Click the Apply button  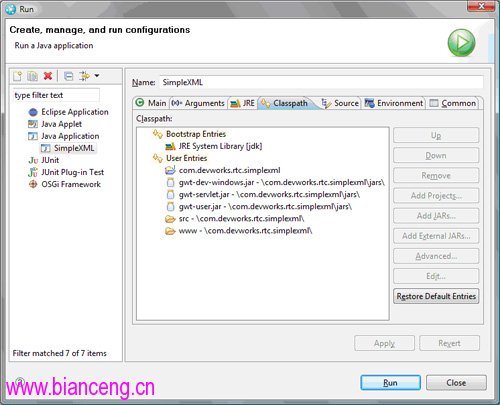(x=384, y=343)
